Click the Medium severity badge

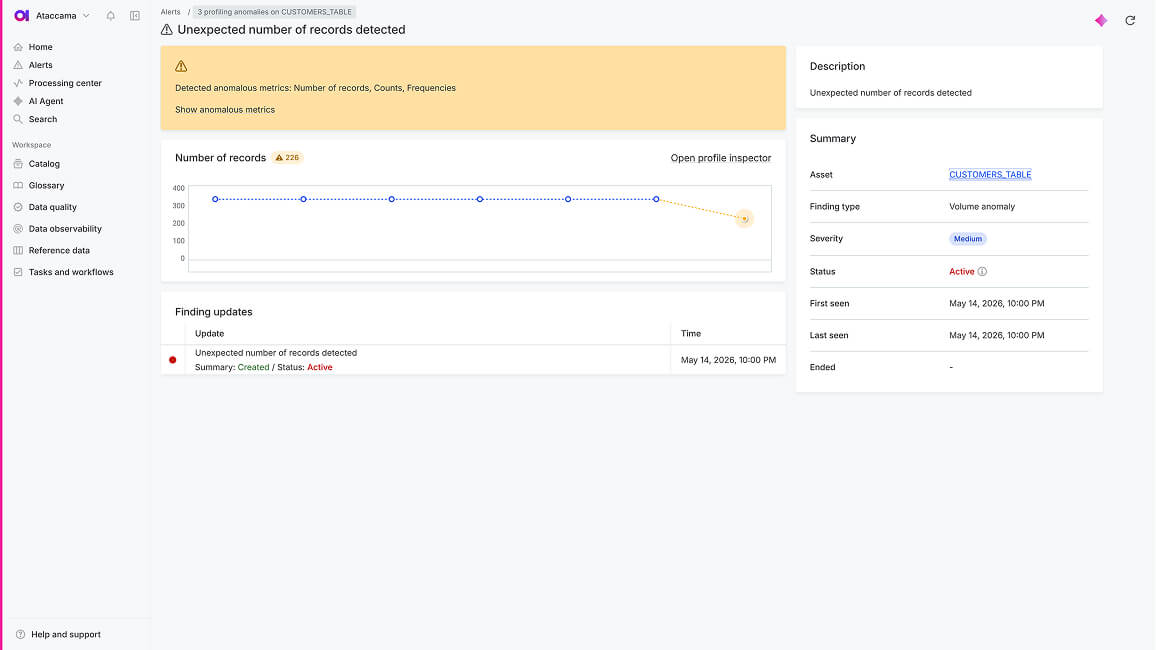[x=967, y=239]
